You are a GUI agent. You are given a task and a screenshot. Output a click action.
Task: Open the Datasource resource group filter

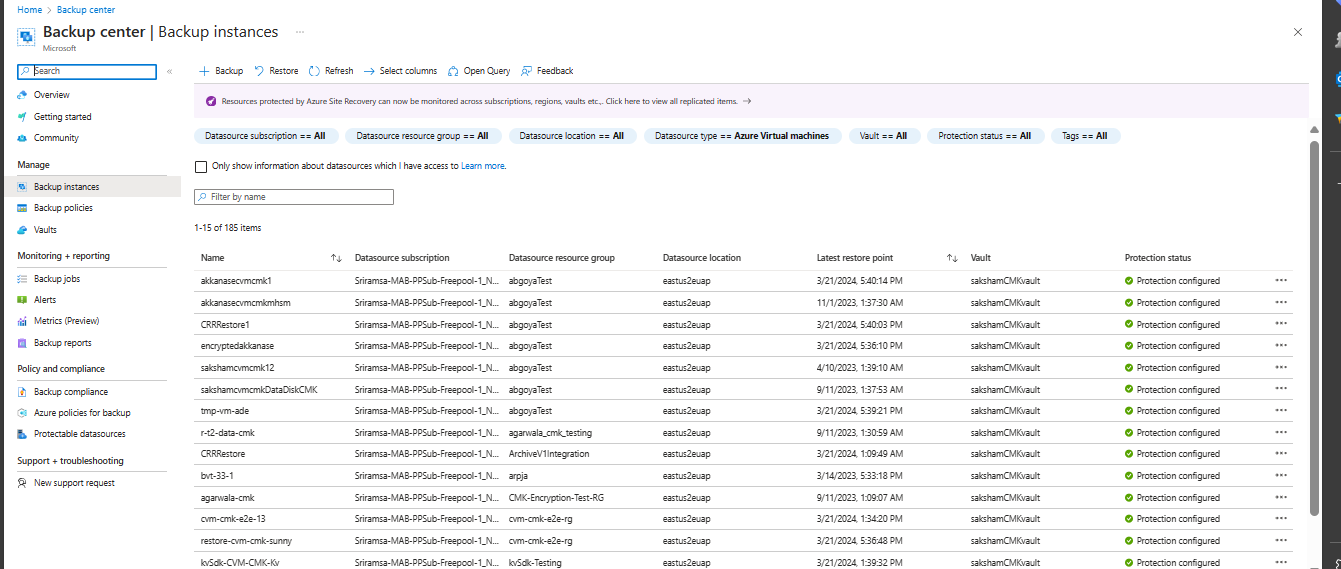pos(422,136)
